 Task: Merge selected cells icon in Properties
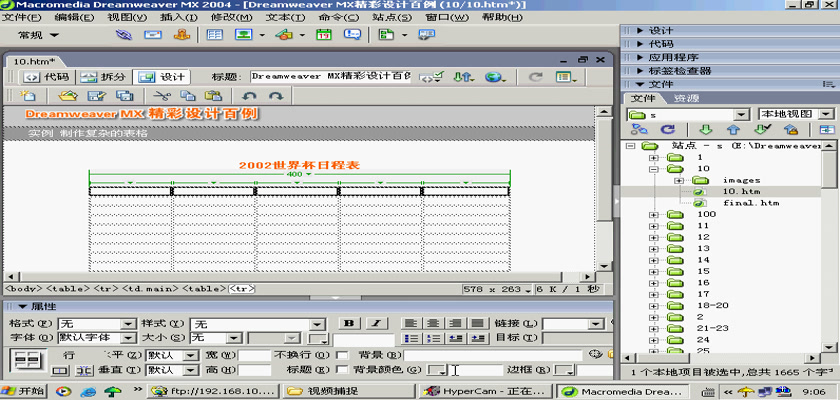click(59, 370)
